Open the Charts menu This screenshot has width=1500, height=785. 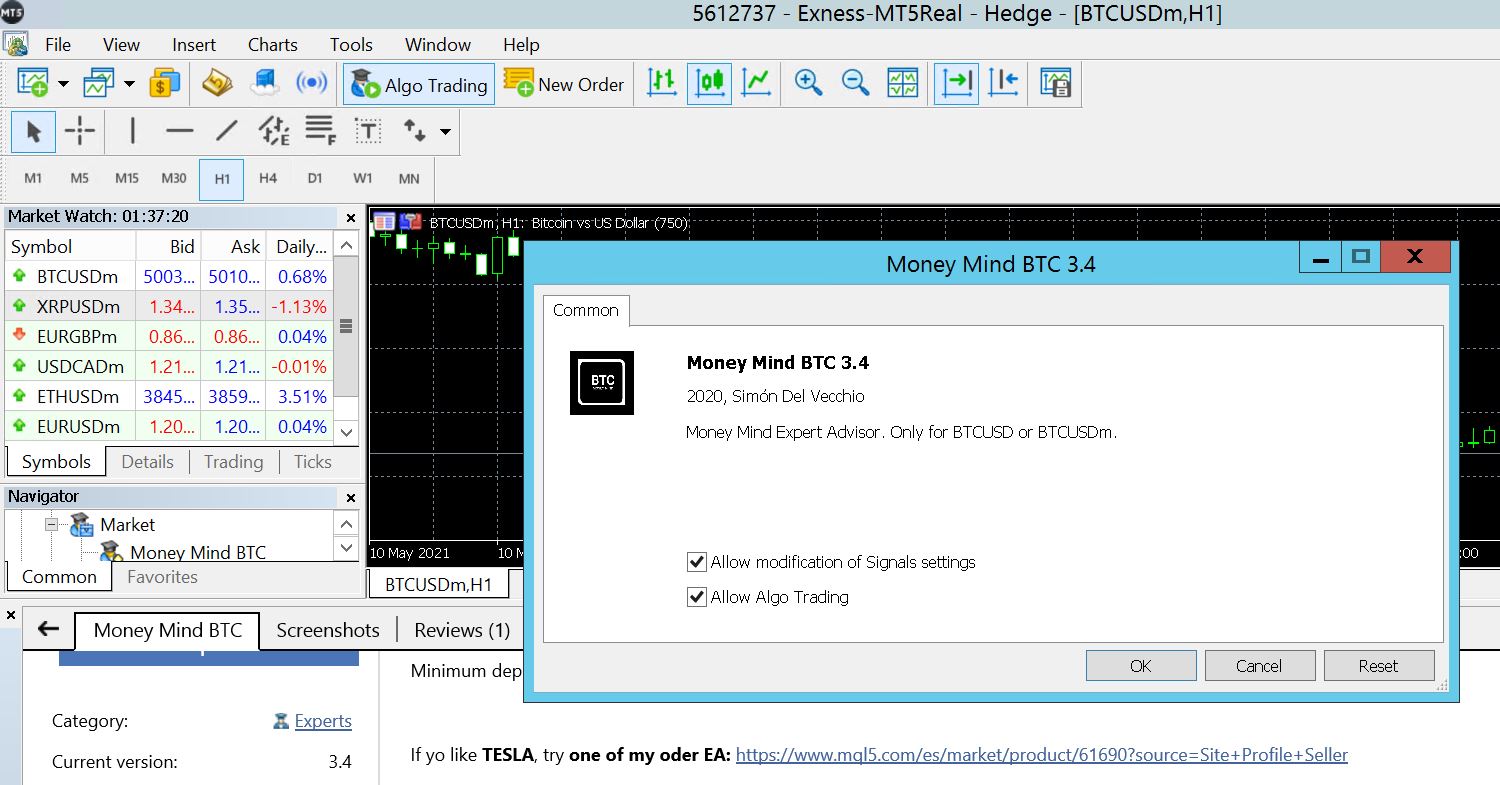tap(273, 44)
